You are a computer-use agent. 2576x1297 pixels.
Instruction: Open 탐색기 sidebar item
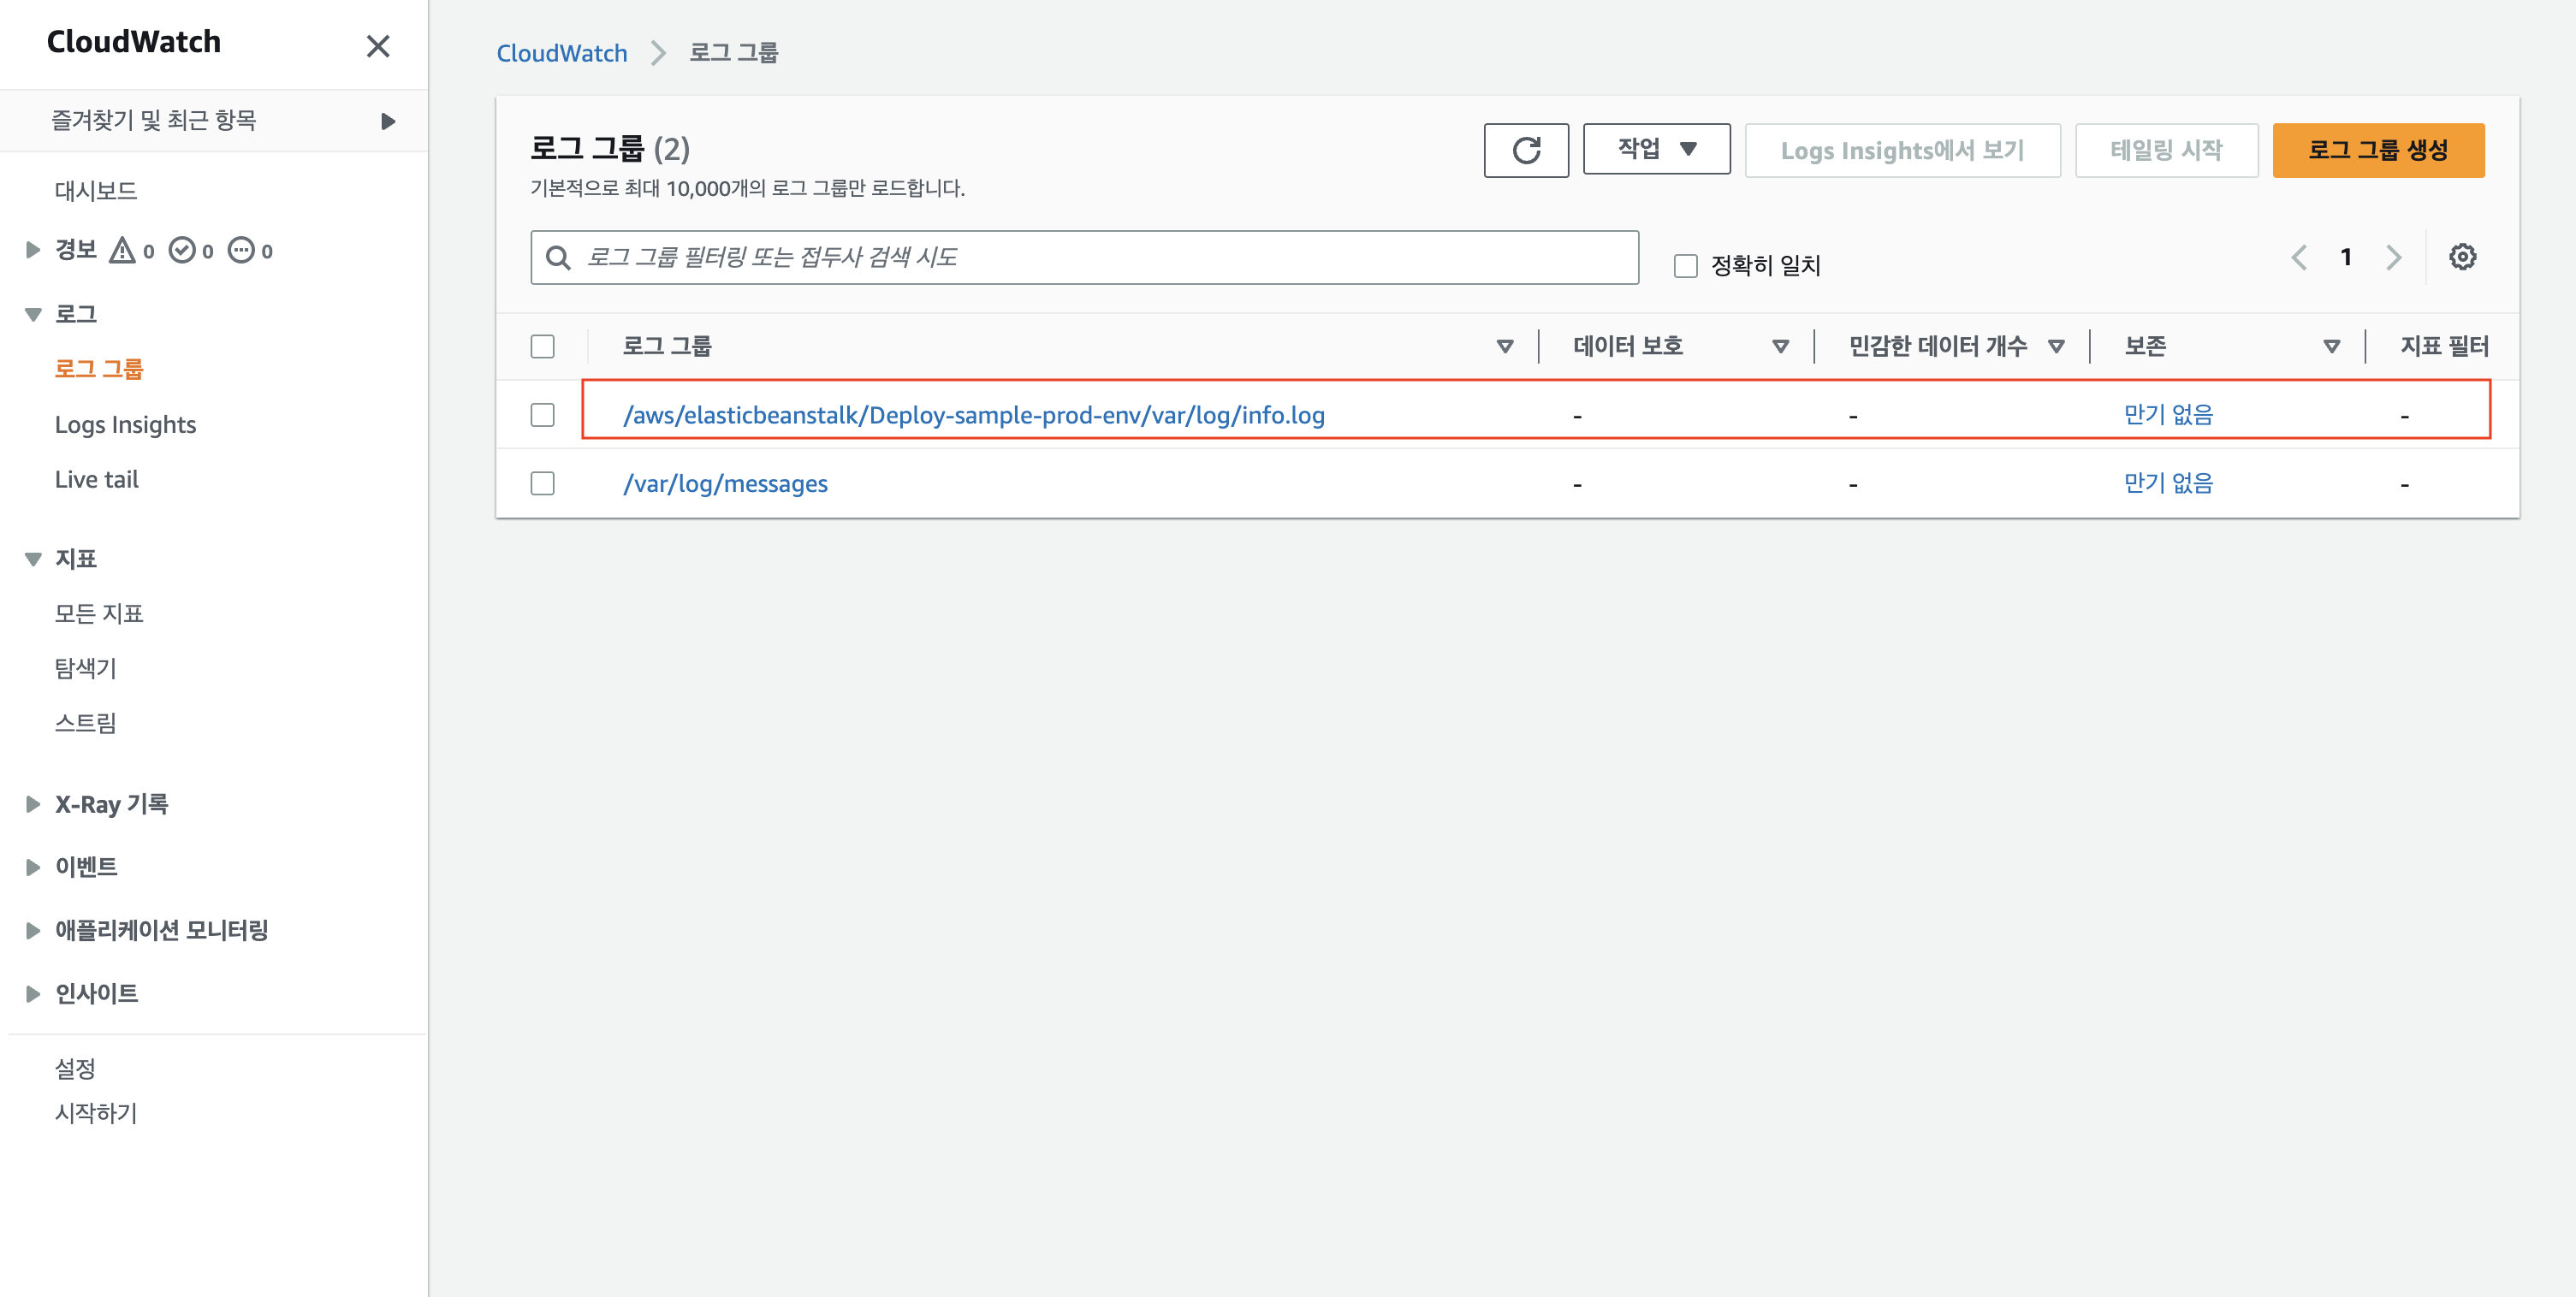tap(86, 668)
